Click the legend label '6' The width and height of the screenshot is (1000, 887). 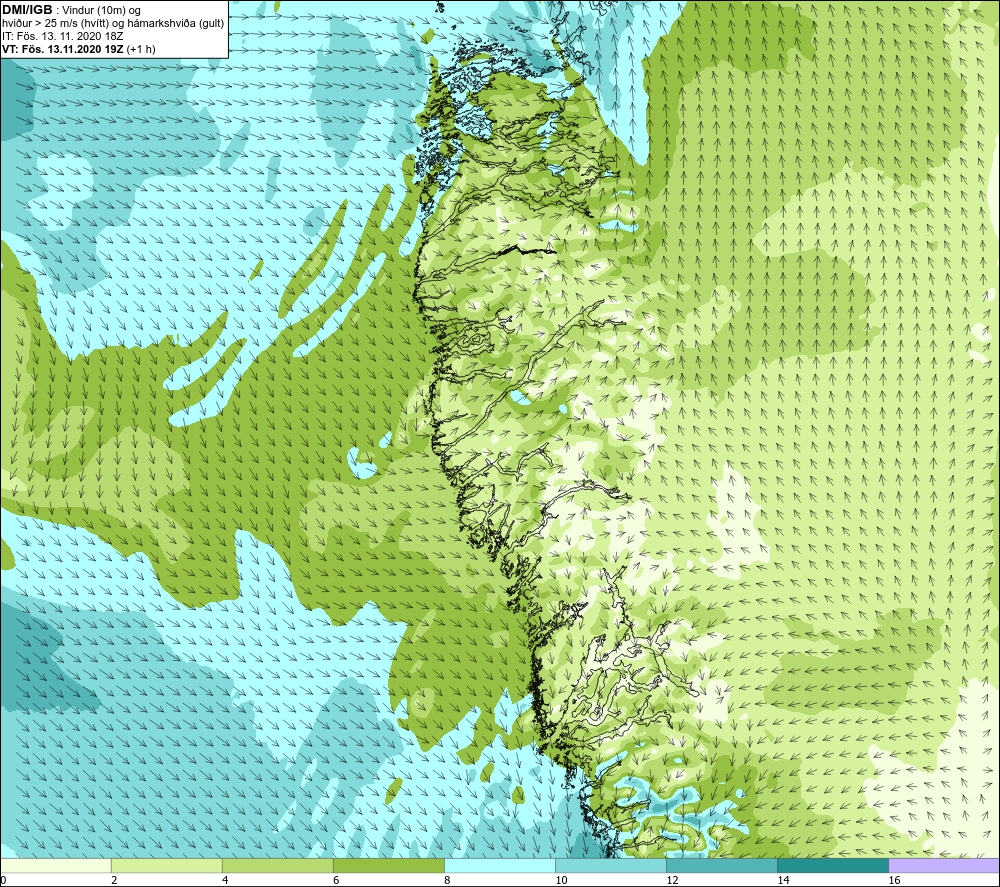point(336,881)
